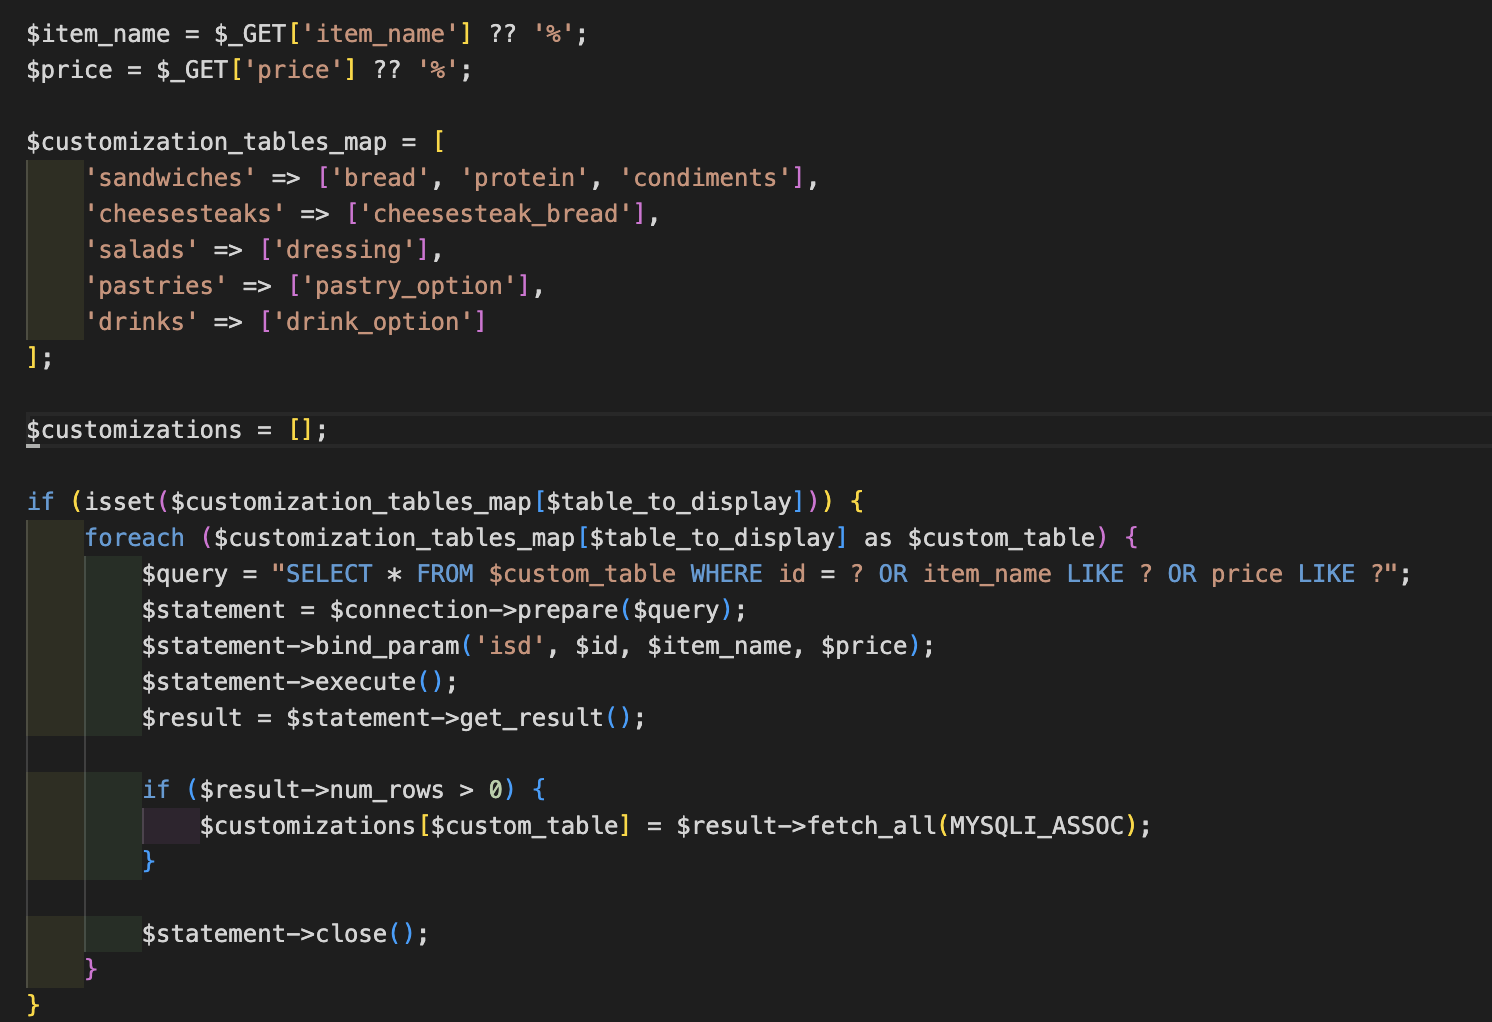Screen dimensions: 1492x1022
Task: Click the MYSQLI_ASSOC constant
Action: point(1037,826)
